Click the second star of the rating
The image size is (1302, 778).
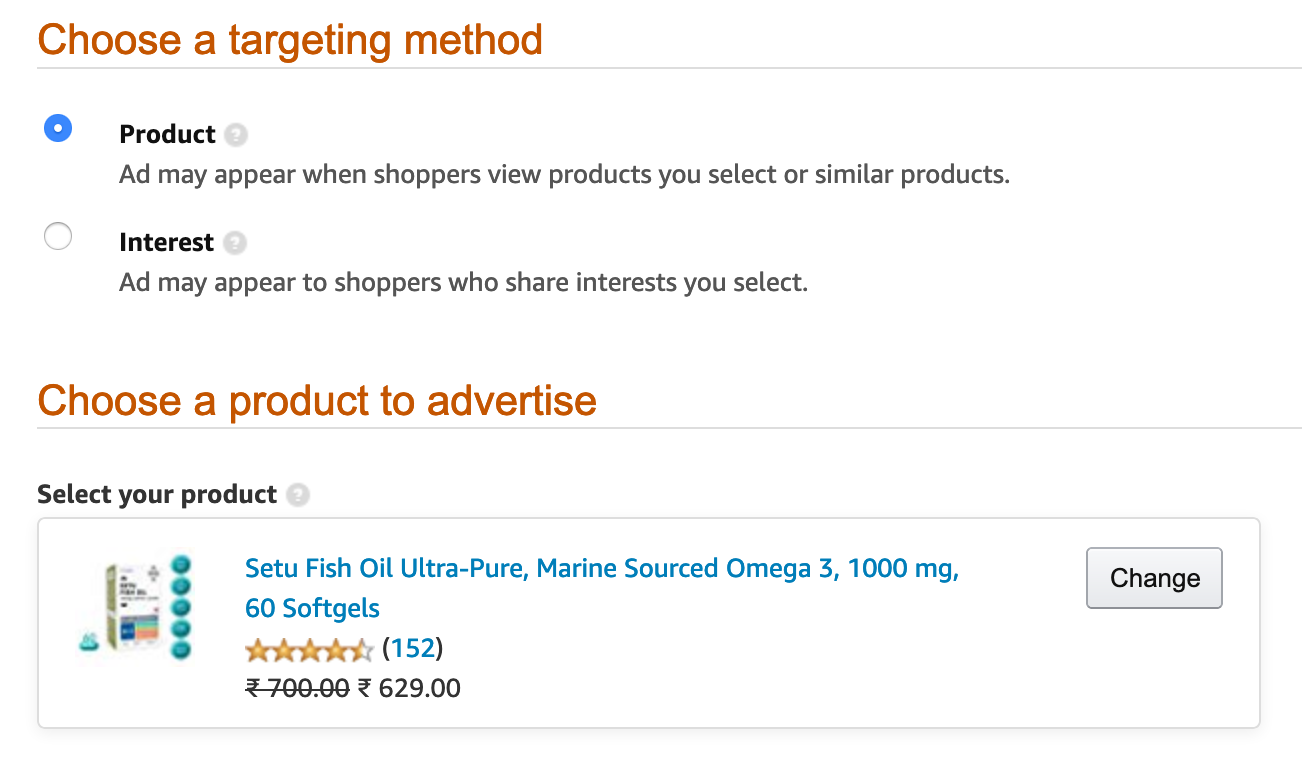coord(283,649)
